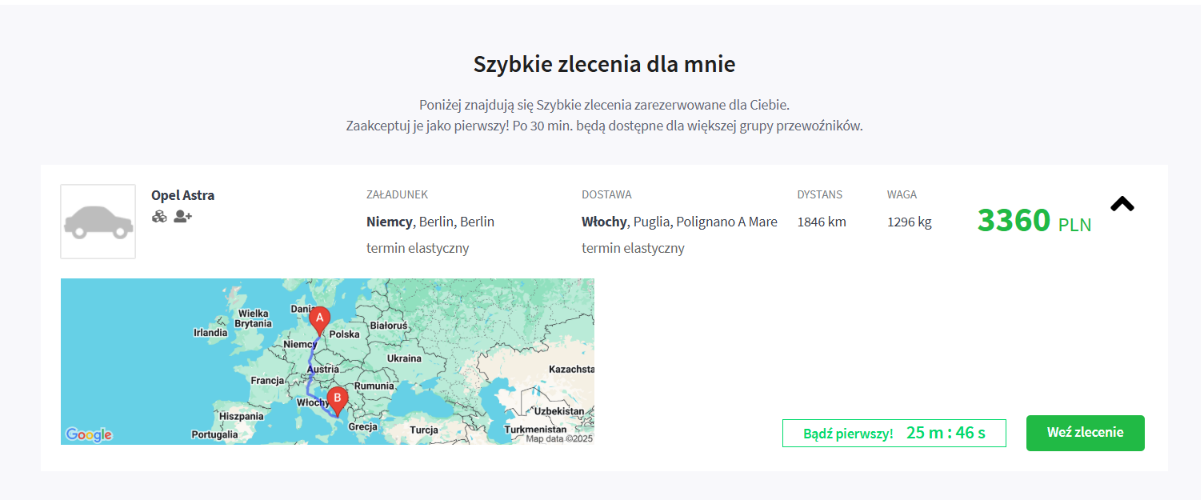Click the car placeholder thumbnail image
1201x500 pixels.
tap(98, 221)
